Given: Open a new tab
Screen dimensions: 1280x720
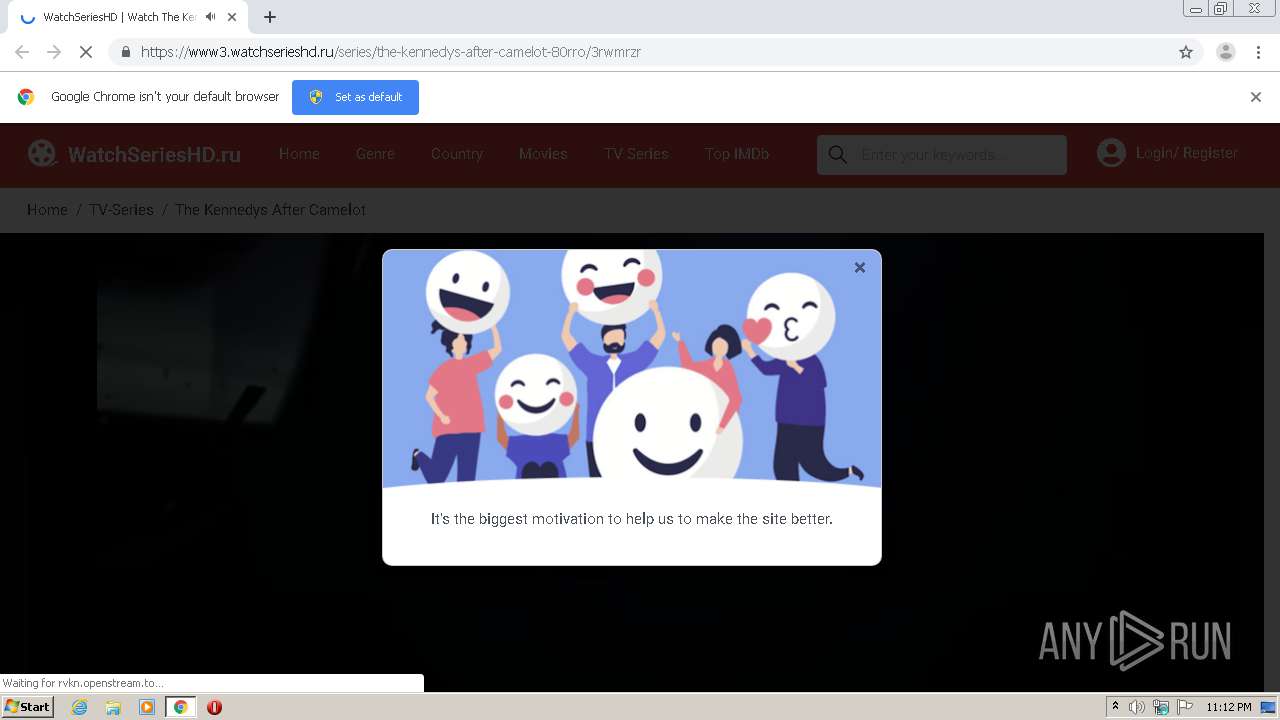Looking at the screenshot, I should click(x=270, y=17).
